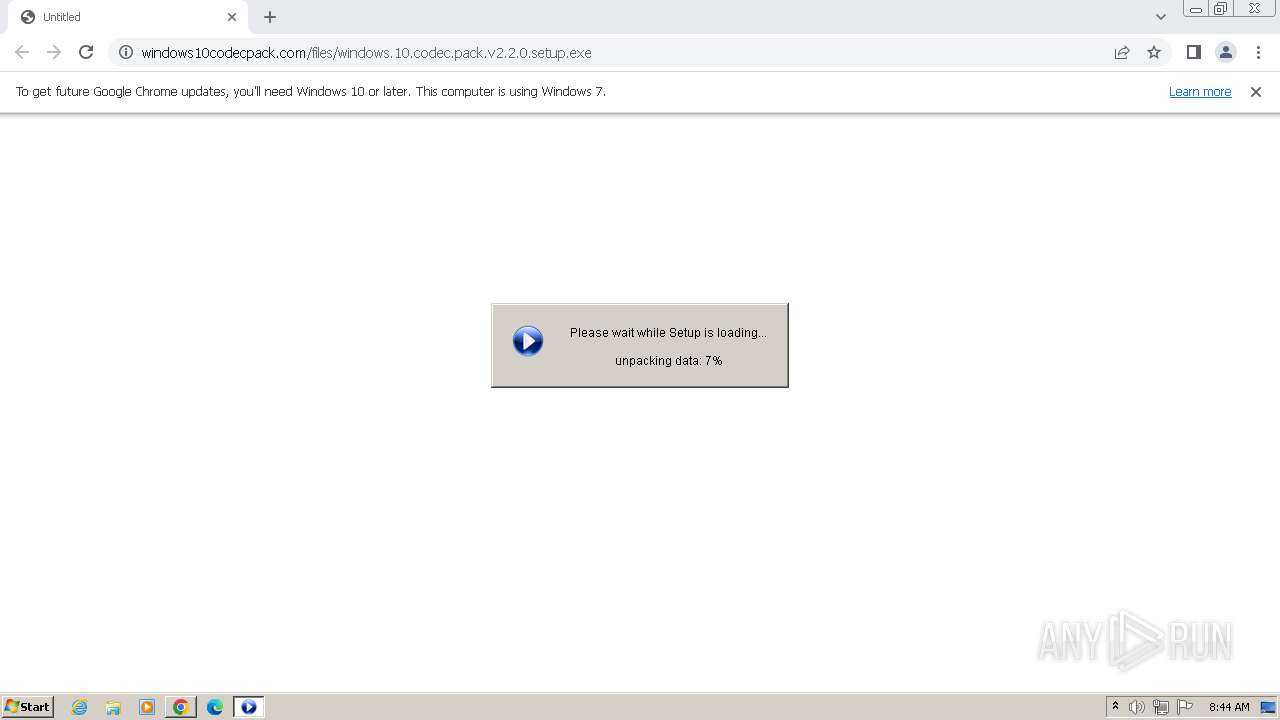Reload the current page
Viewport: 1280px width, 720px height.
(86, 52)
